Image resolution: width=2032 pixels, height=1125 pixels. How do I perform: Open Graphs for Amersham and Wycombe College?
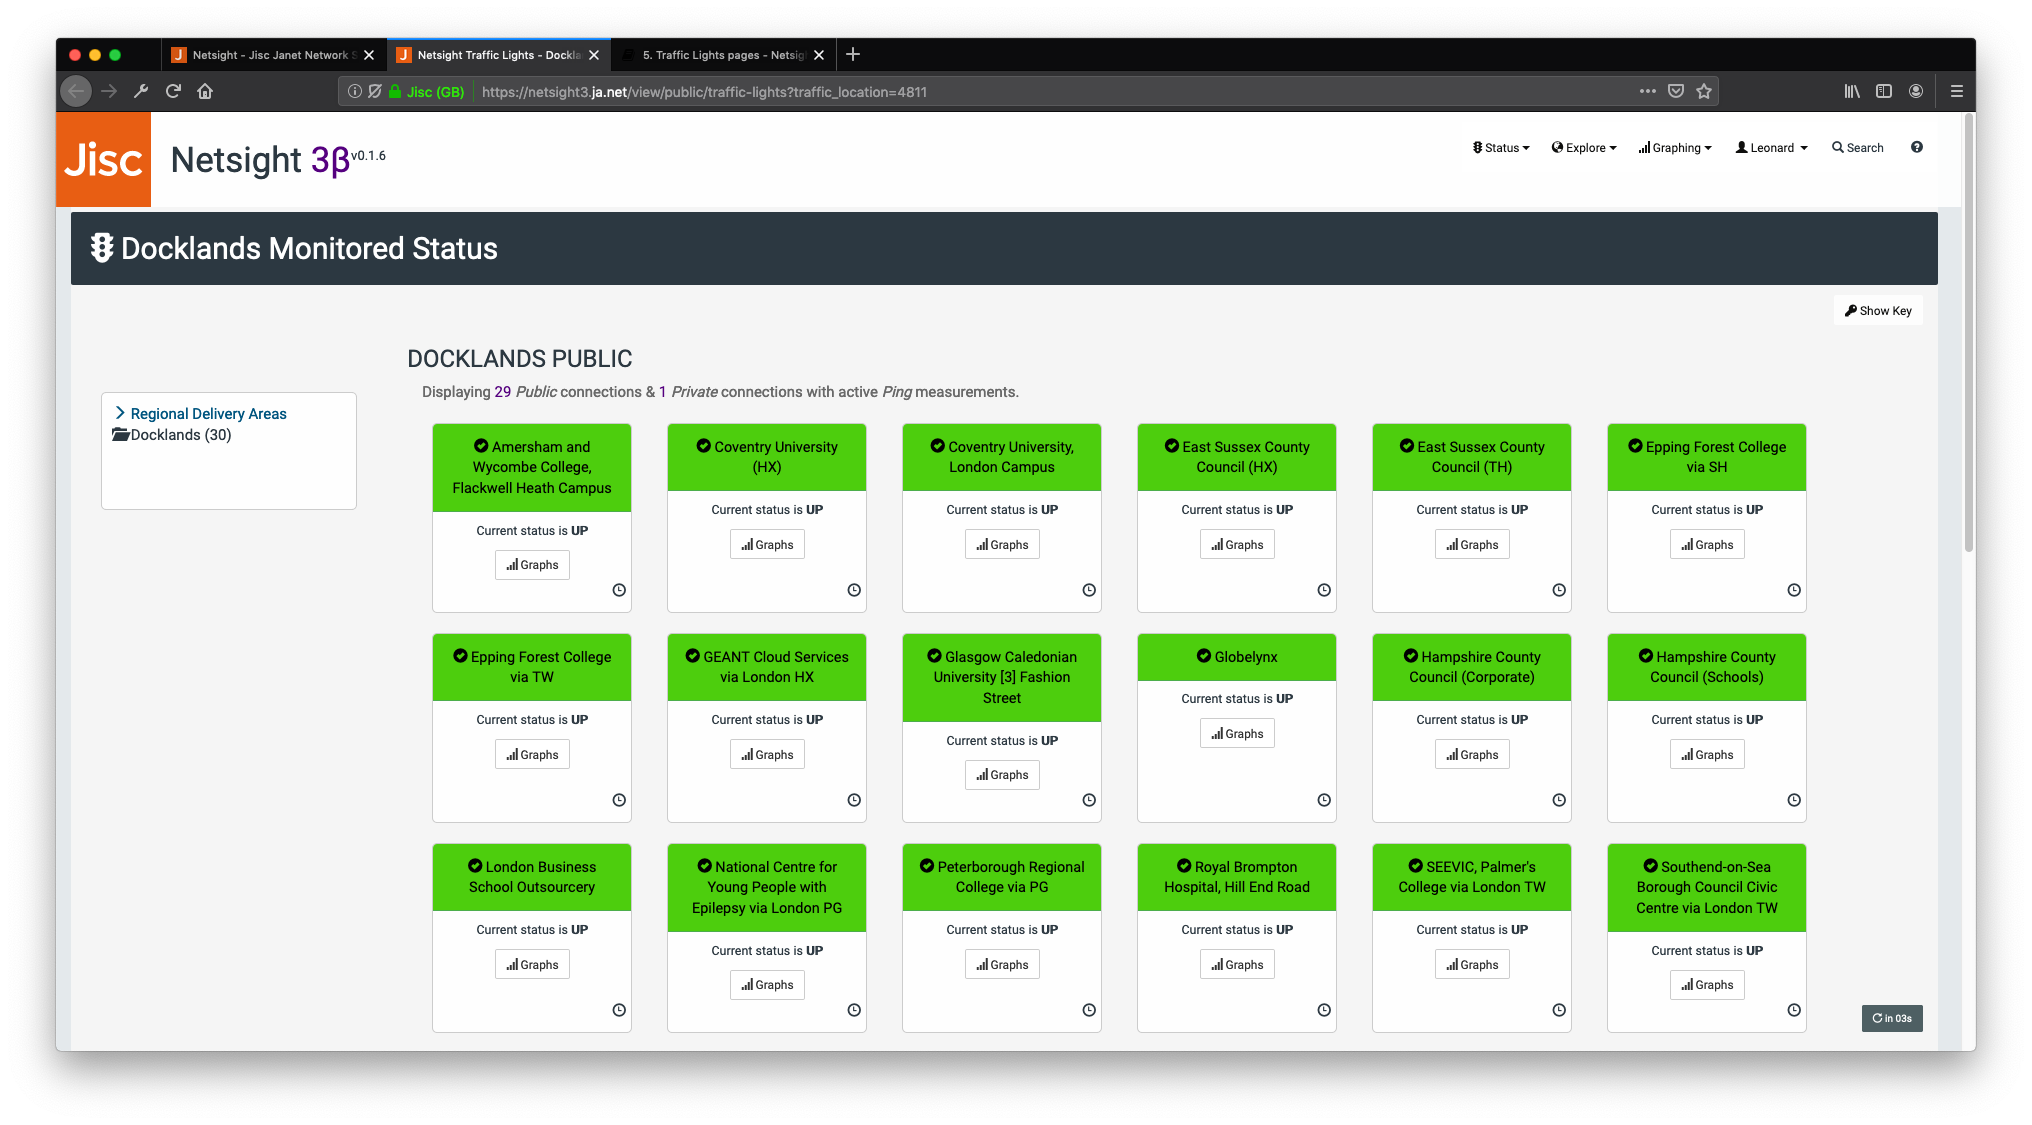(x=532, y=565)
